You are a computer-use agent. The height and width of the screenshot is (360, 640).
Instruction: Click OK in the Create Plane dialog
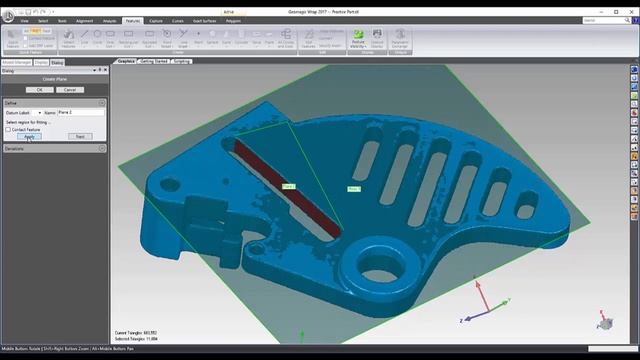40,89
